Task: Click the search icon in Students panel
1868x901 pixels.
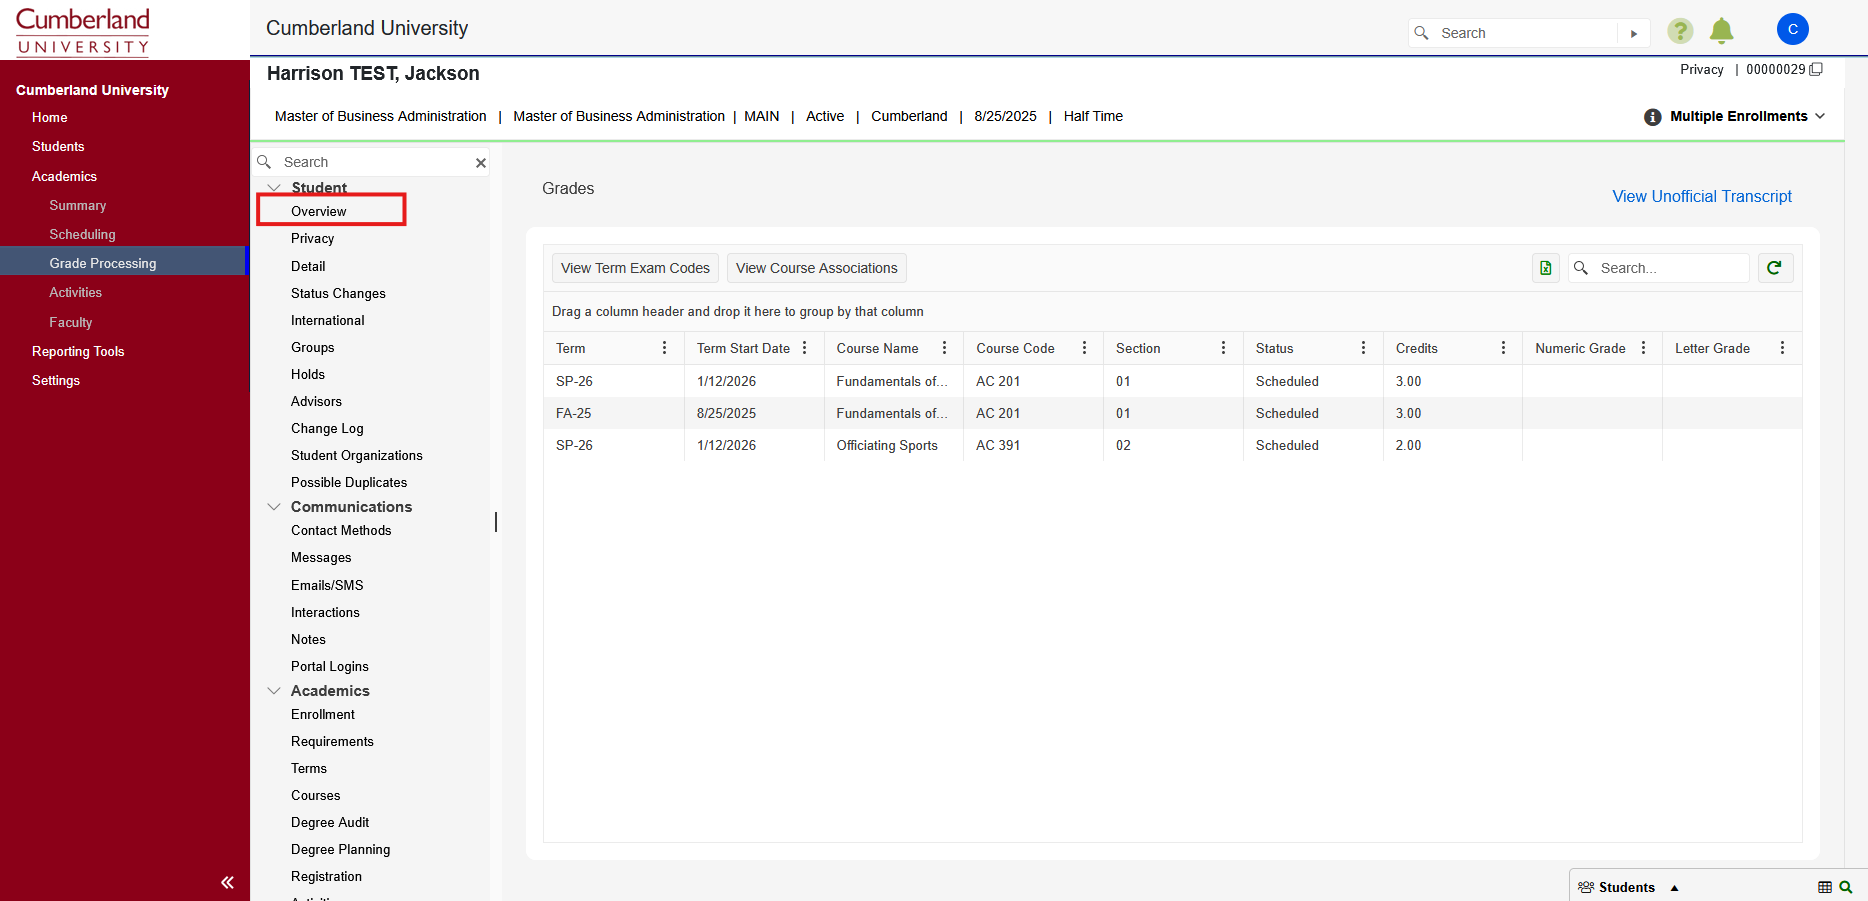Action: click(x=1846, y=887)
